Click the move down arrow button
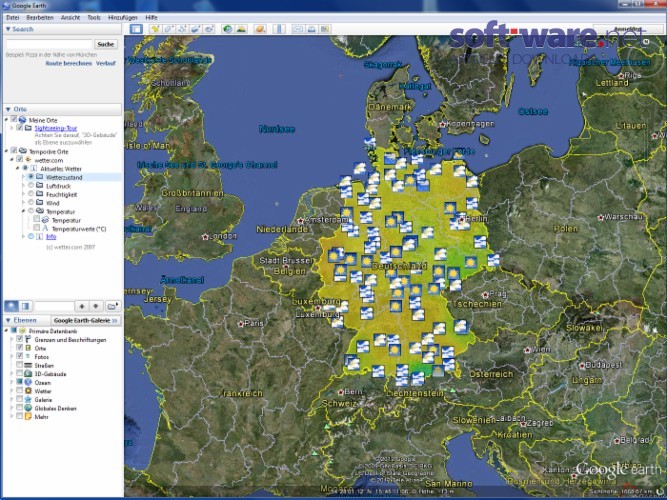The image size is (667, 500). coord(96,306)
